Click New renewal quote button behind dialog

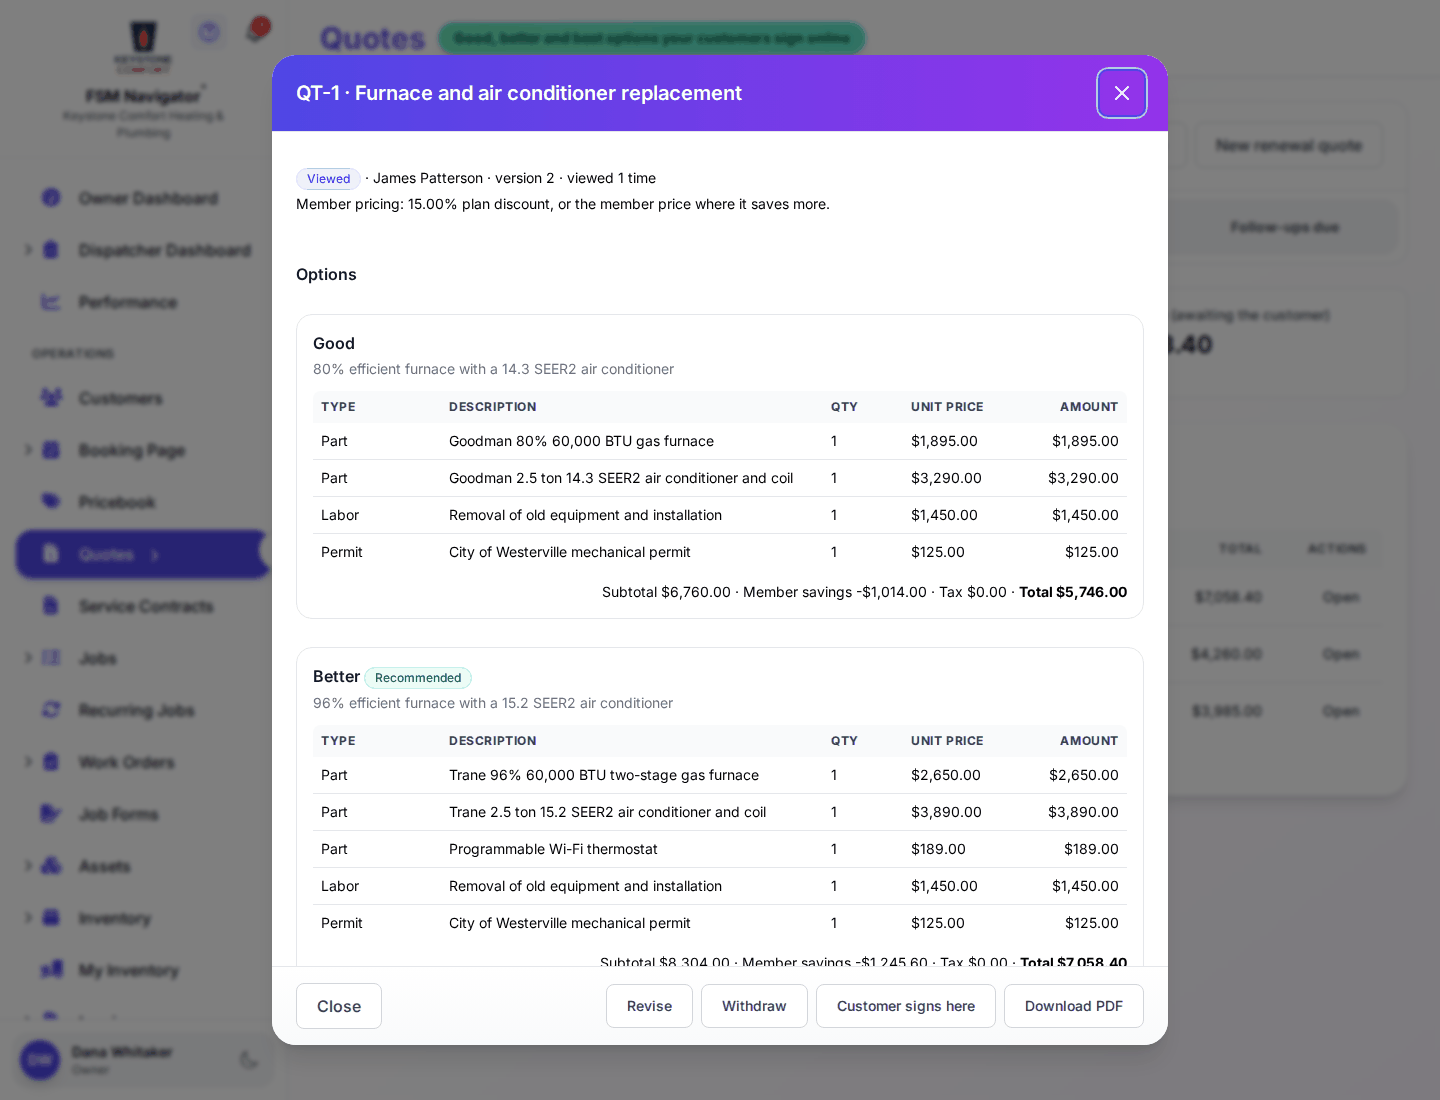pos(1289,145)
